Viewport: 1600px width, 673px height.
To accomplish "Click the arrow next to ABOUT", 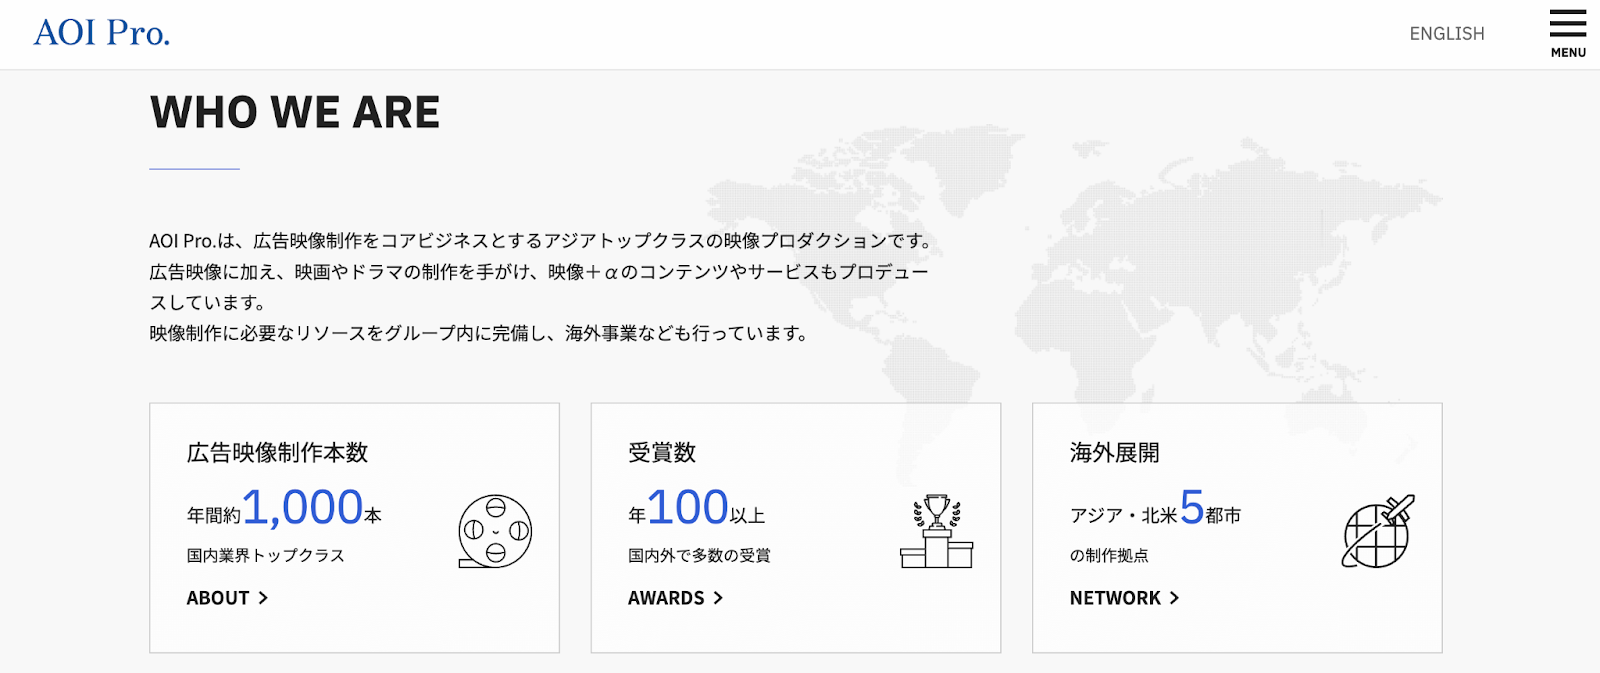I will (x=263, y=598).
